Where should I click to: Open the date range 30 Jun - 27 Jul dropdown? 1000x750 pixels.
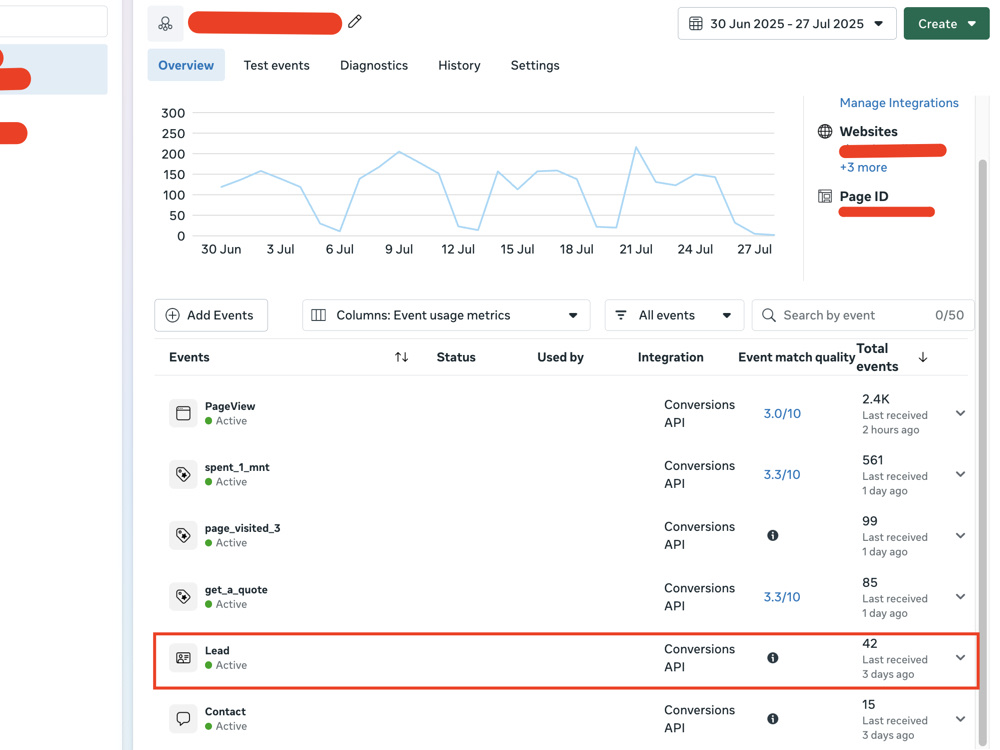pyautogui.click(x=786, y=24)
